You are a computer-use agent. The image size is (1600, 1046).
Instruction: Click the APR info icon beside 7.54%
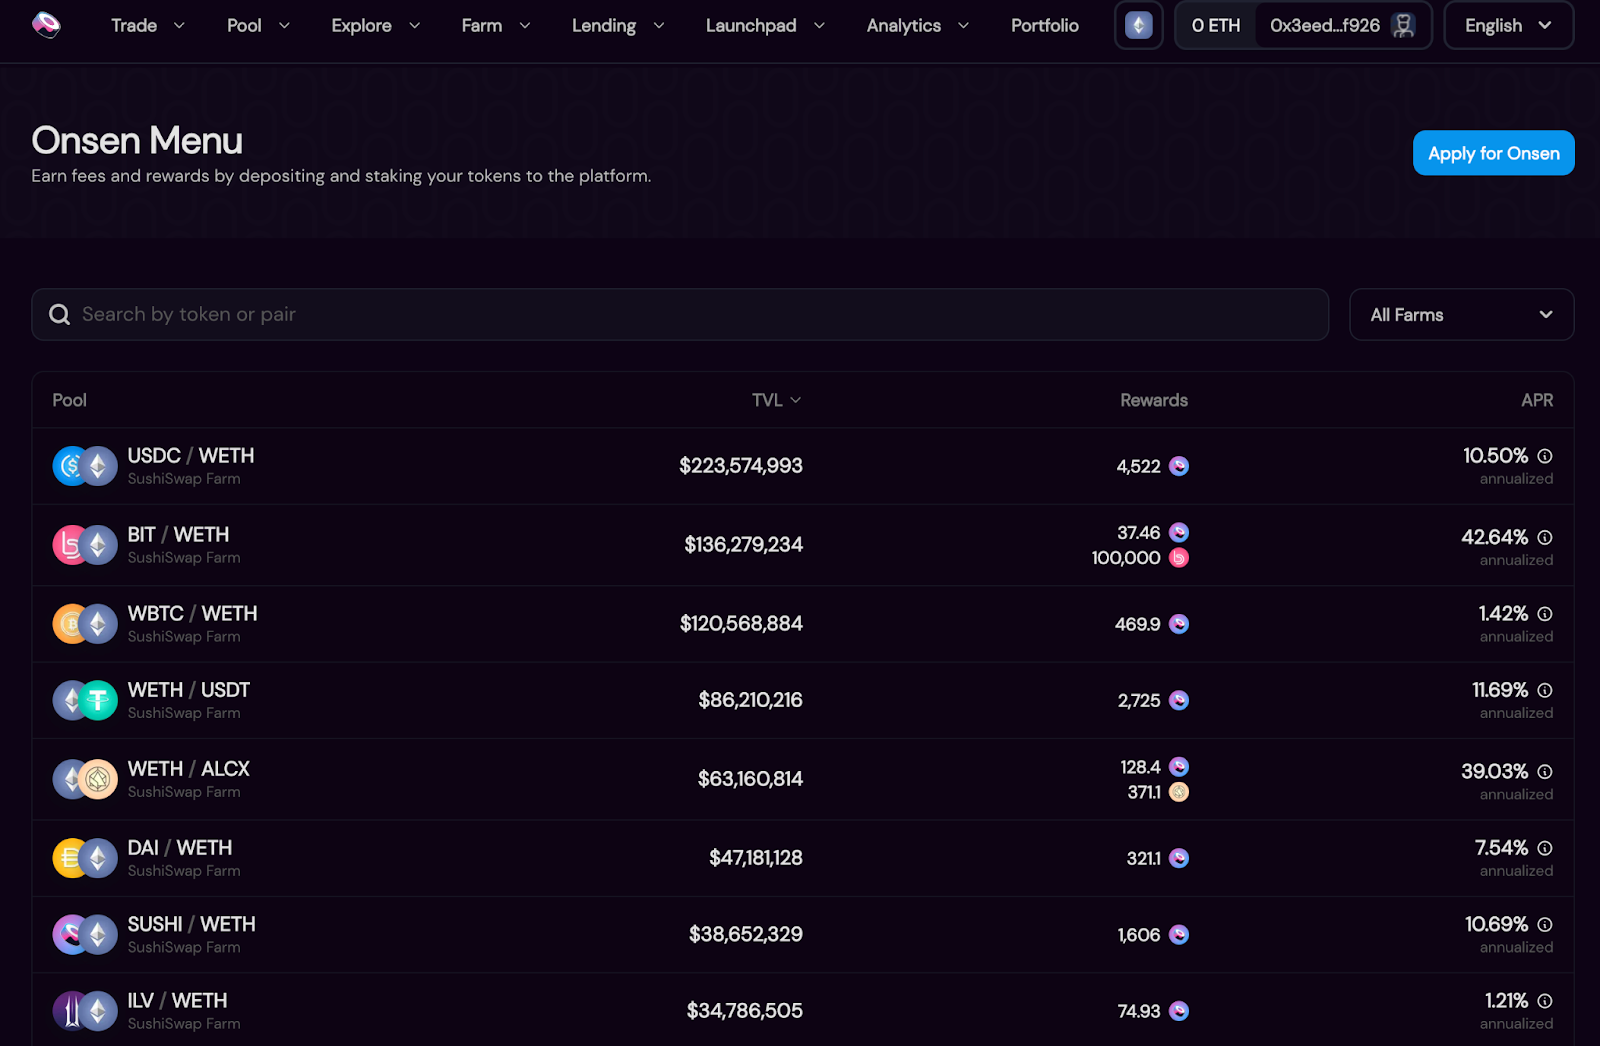tap(1545, 848)
